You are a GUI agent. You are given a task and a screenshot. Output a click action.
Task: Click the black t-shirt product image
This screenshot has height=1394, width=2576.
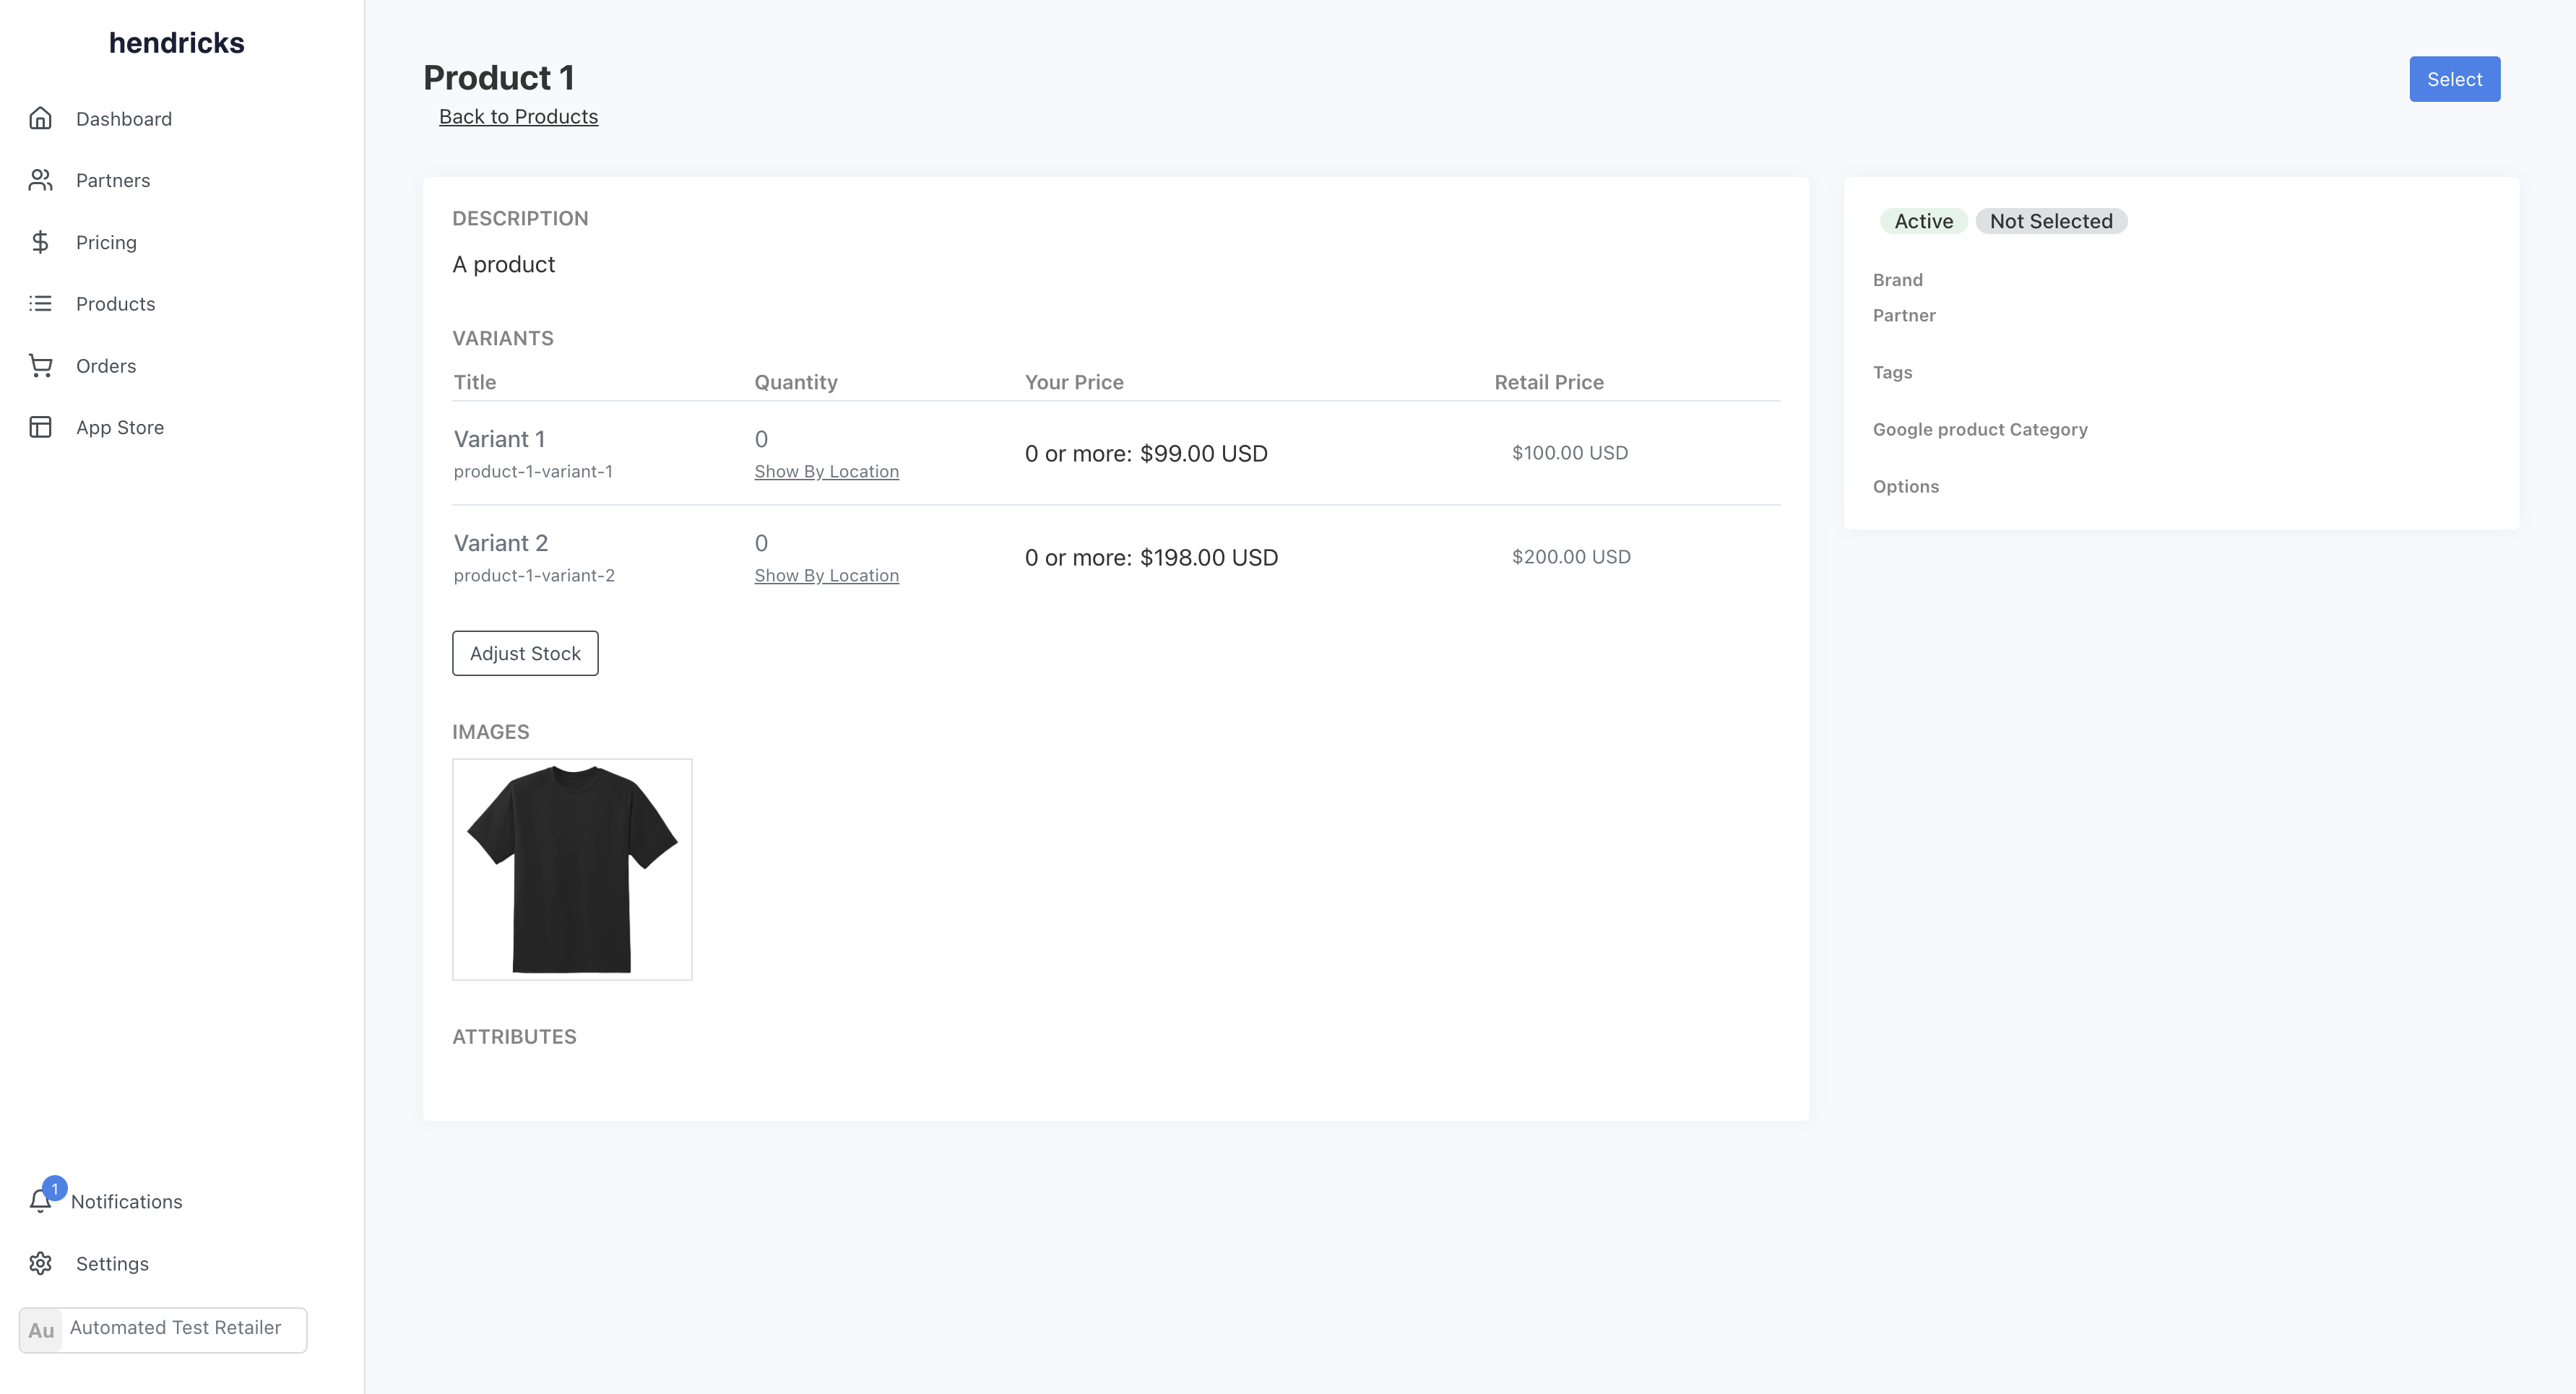[x=572, y=869]
